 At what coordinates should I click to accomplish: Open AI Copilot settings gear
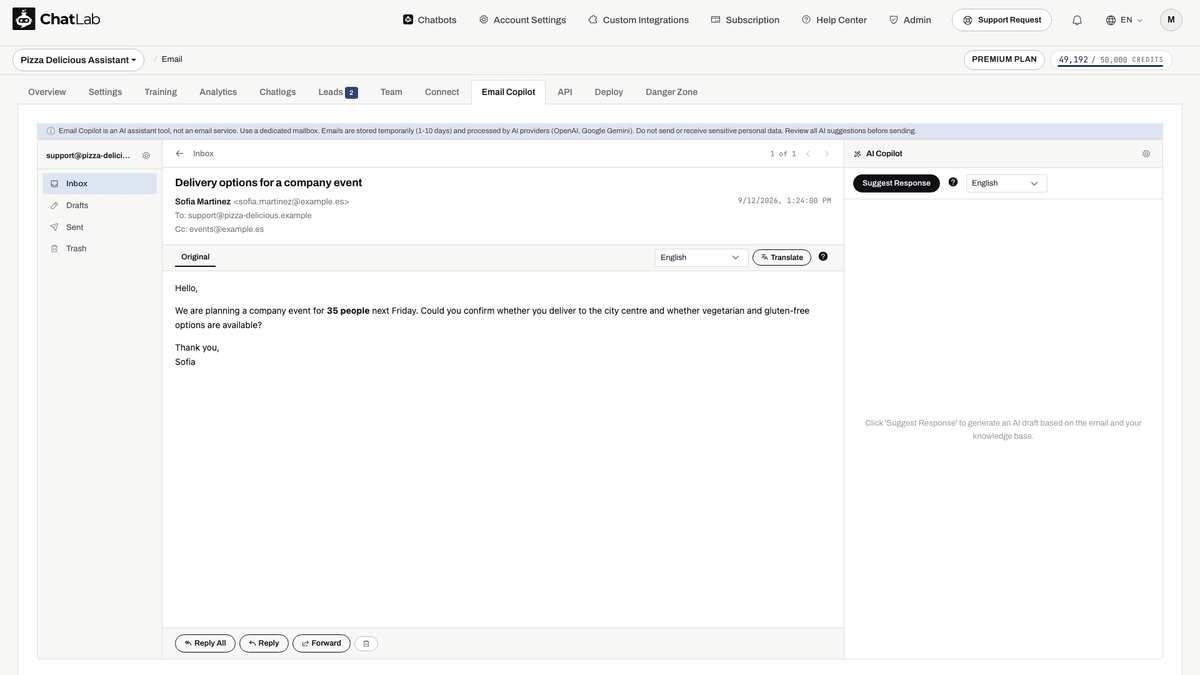point(1146,154)
